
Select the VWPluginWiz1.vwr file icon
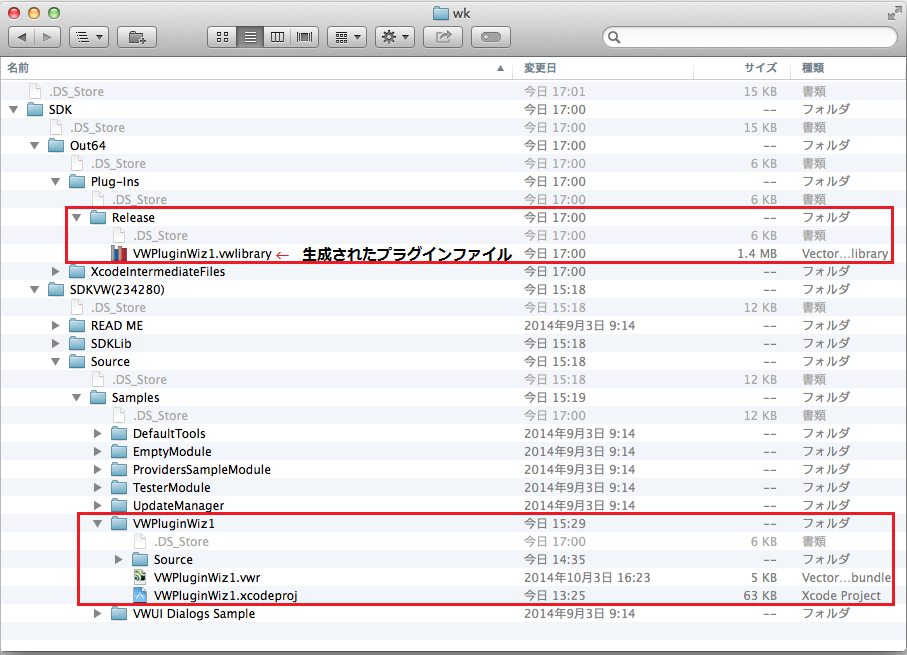click(140, 577)
